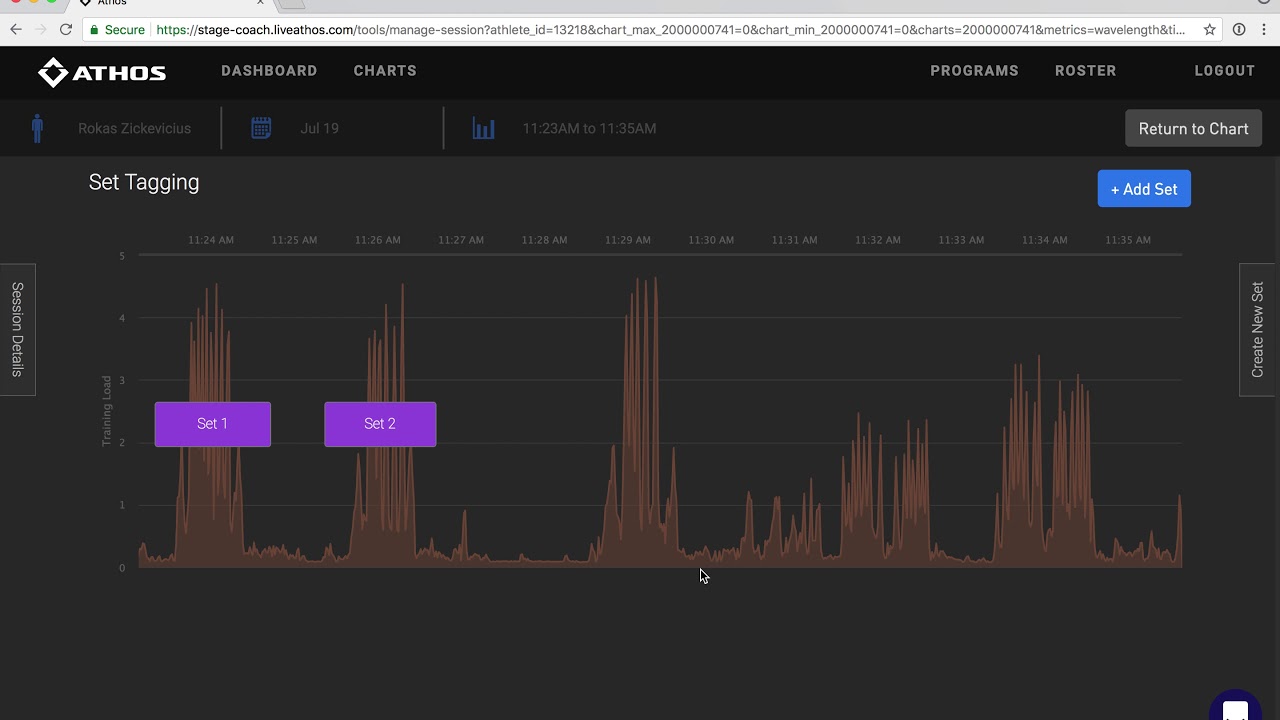Log out using the Logout link
The image size is (1280, 720).
pos(1224,71)
